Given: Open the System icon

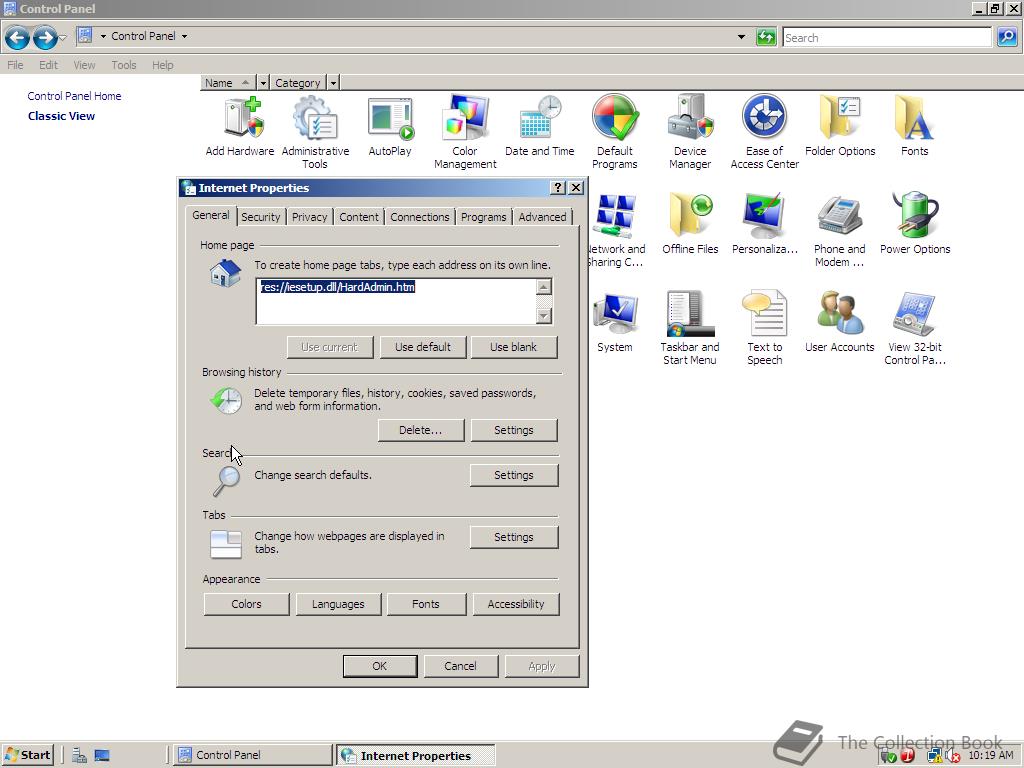Looking at the screenshot, I should tap(615, 323).
